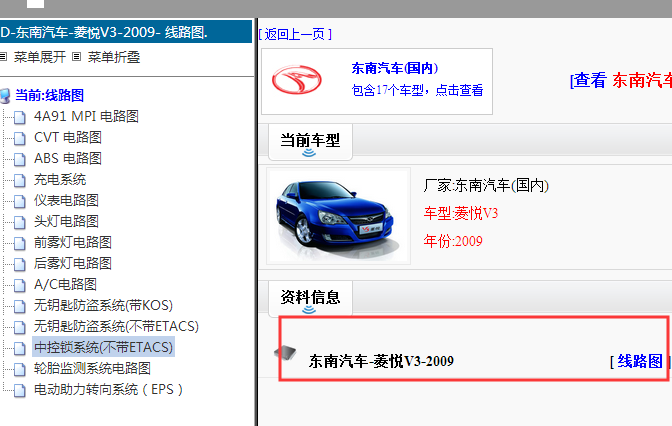Open 轮胎监测系统电路图 entry
Viewport: 672px width, 426px height.
pos(92,368)
